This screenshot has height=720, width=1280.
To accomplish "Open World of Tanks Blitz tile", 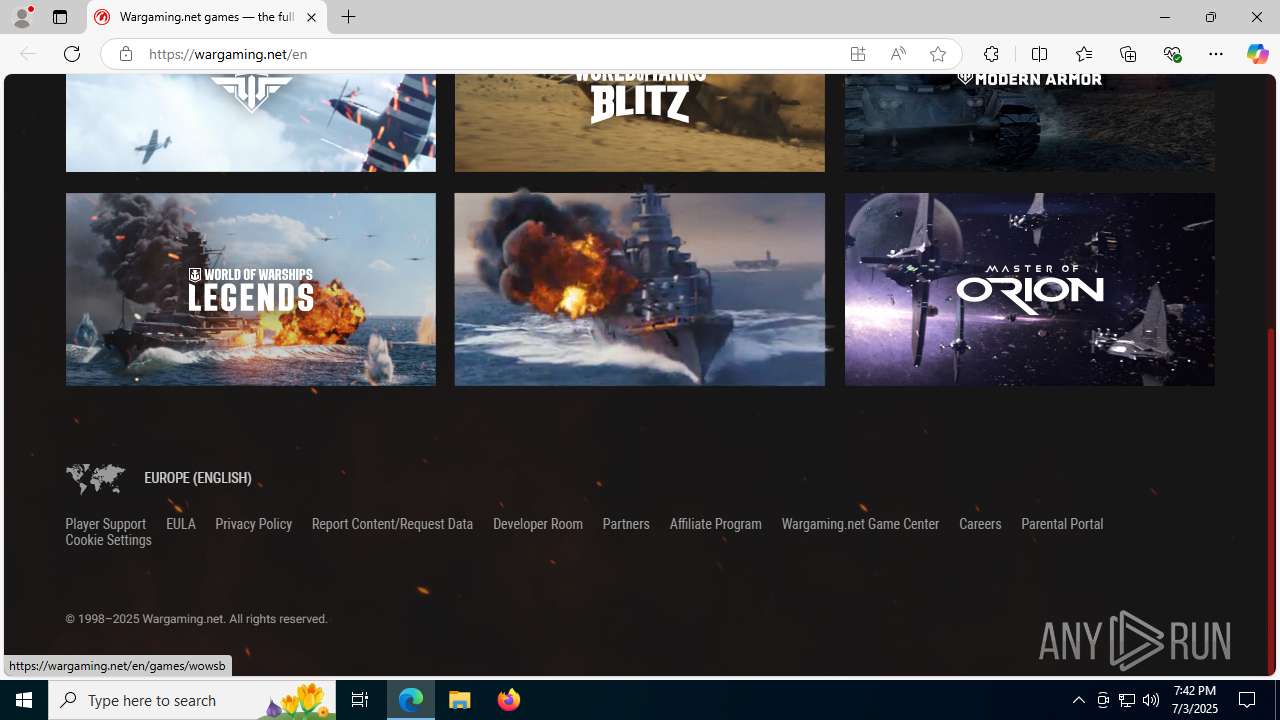I will pos(640,122).
